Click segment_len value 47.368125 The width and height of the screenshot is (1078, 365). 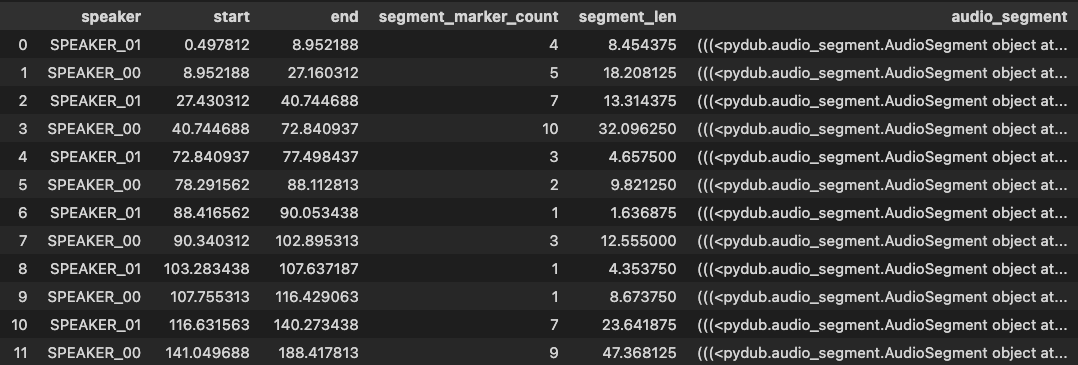point(639,353)
